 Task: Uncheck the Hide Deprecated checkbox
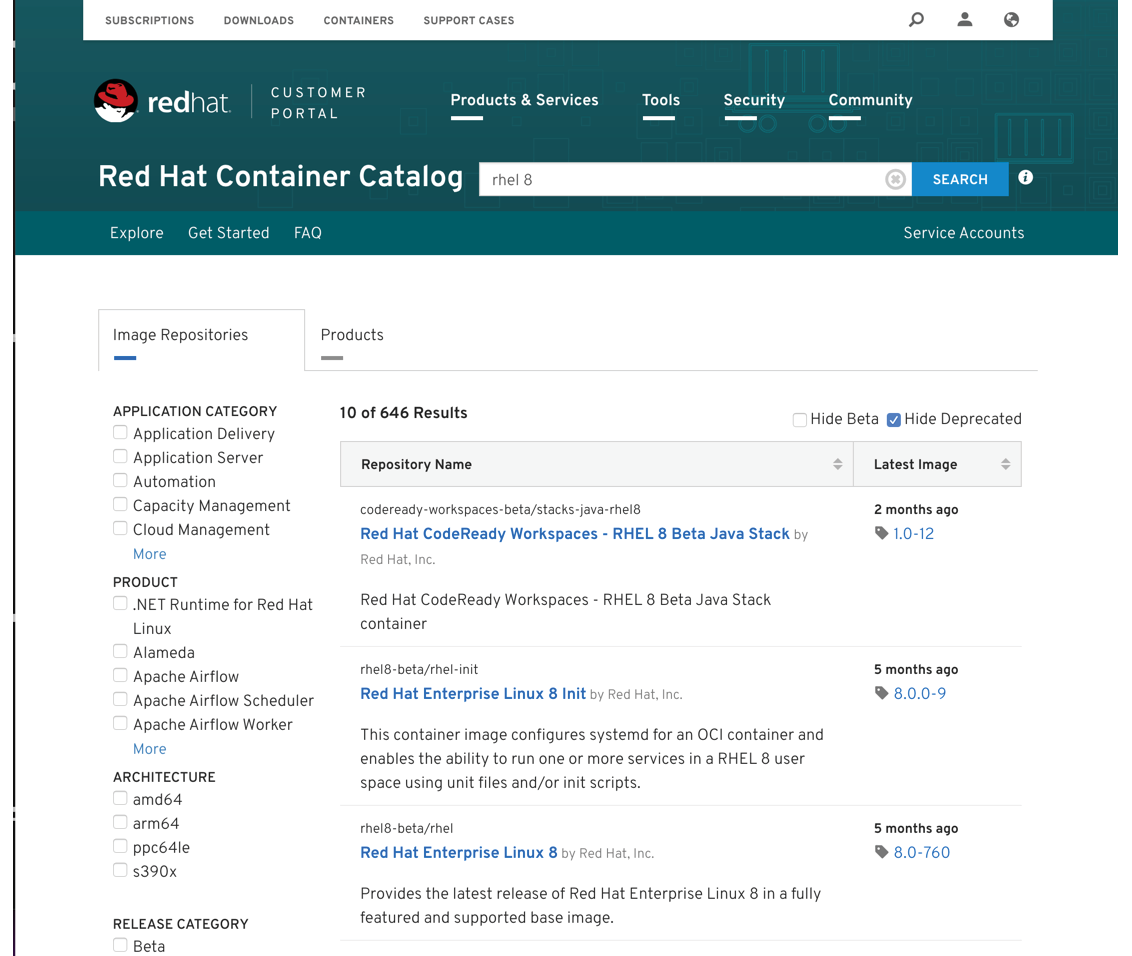894,420
